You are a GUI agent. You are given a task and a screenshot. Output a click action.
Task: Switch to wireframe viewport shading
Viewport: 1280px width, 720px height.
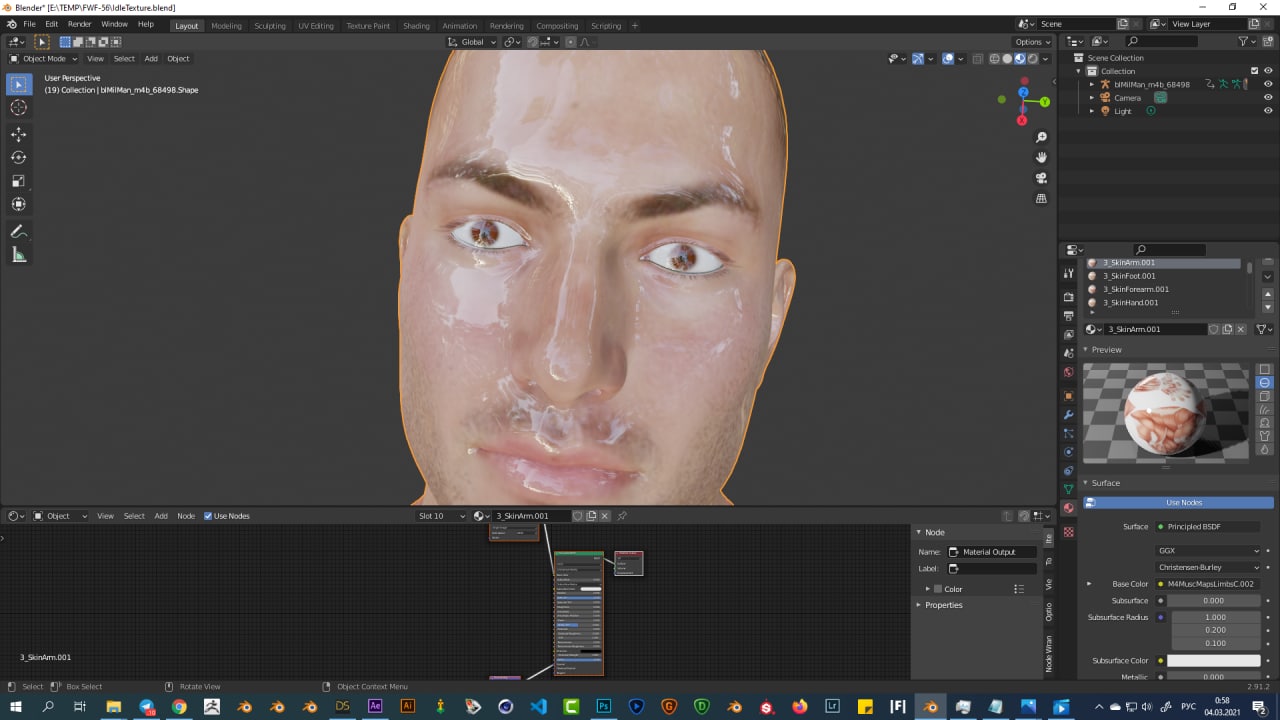994,58
